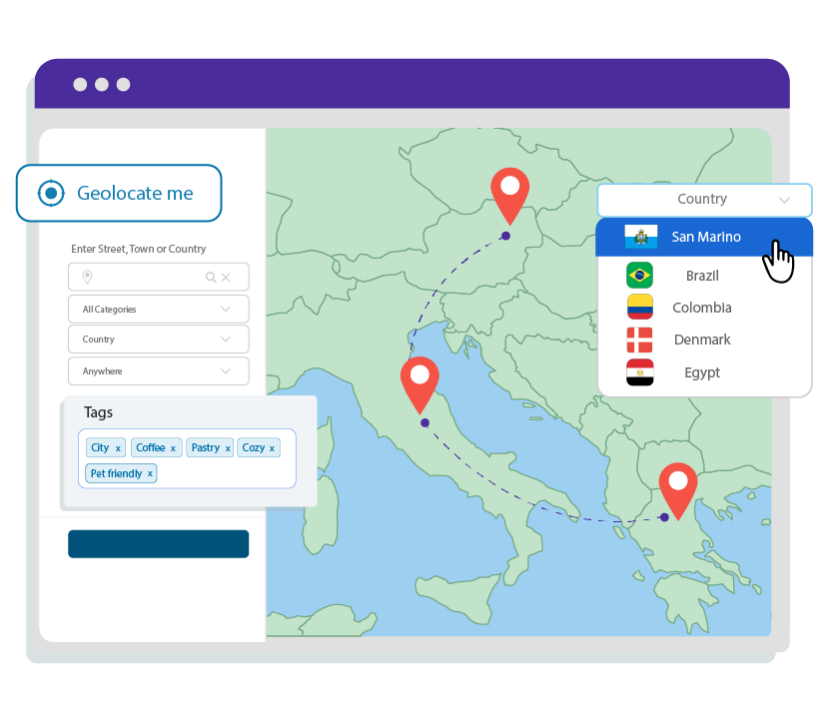This screenshot has height=722, width=830.
Task: Click the red map marker in central Italy
Action: [419, 382]
